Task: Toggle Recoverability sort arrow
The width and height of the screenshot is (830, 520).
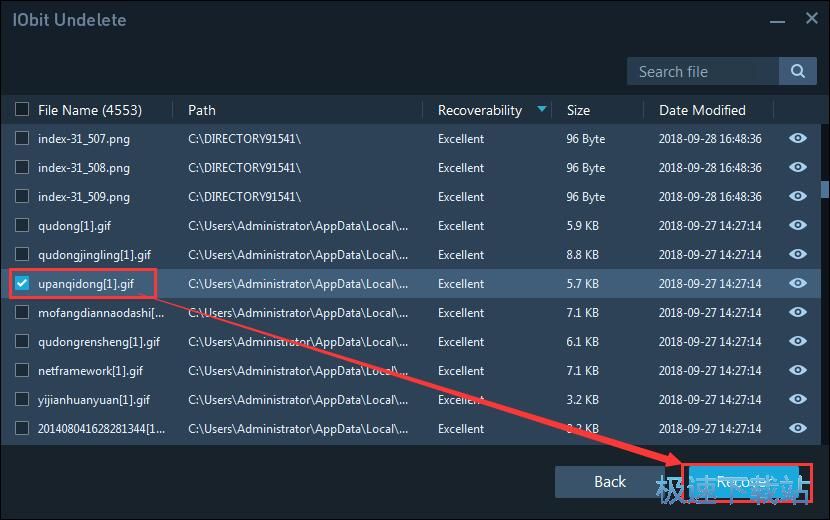Action: point(542,110)
